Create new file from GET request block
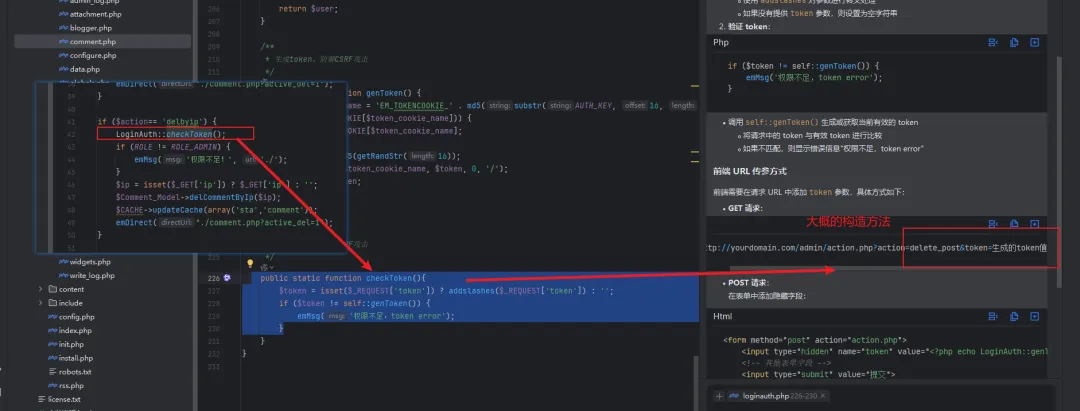 (x=1035, y=224)
